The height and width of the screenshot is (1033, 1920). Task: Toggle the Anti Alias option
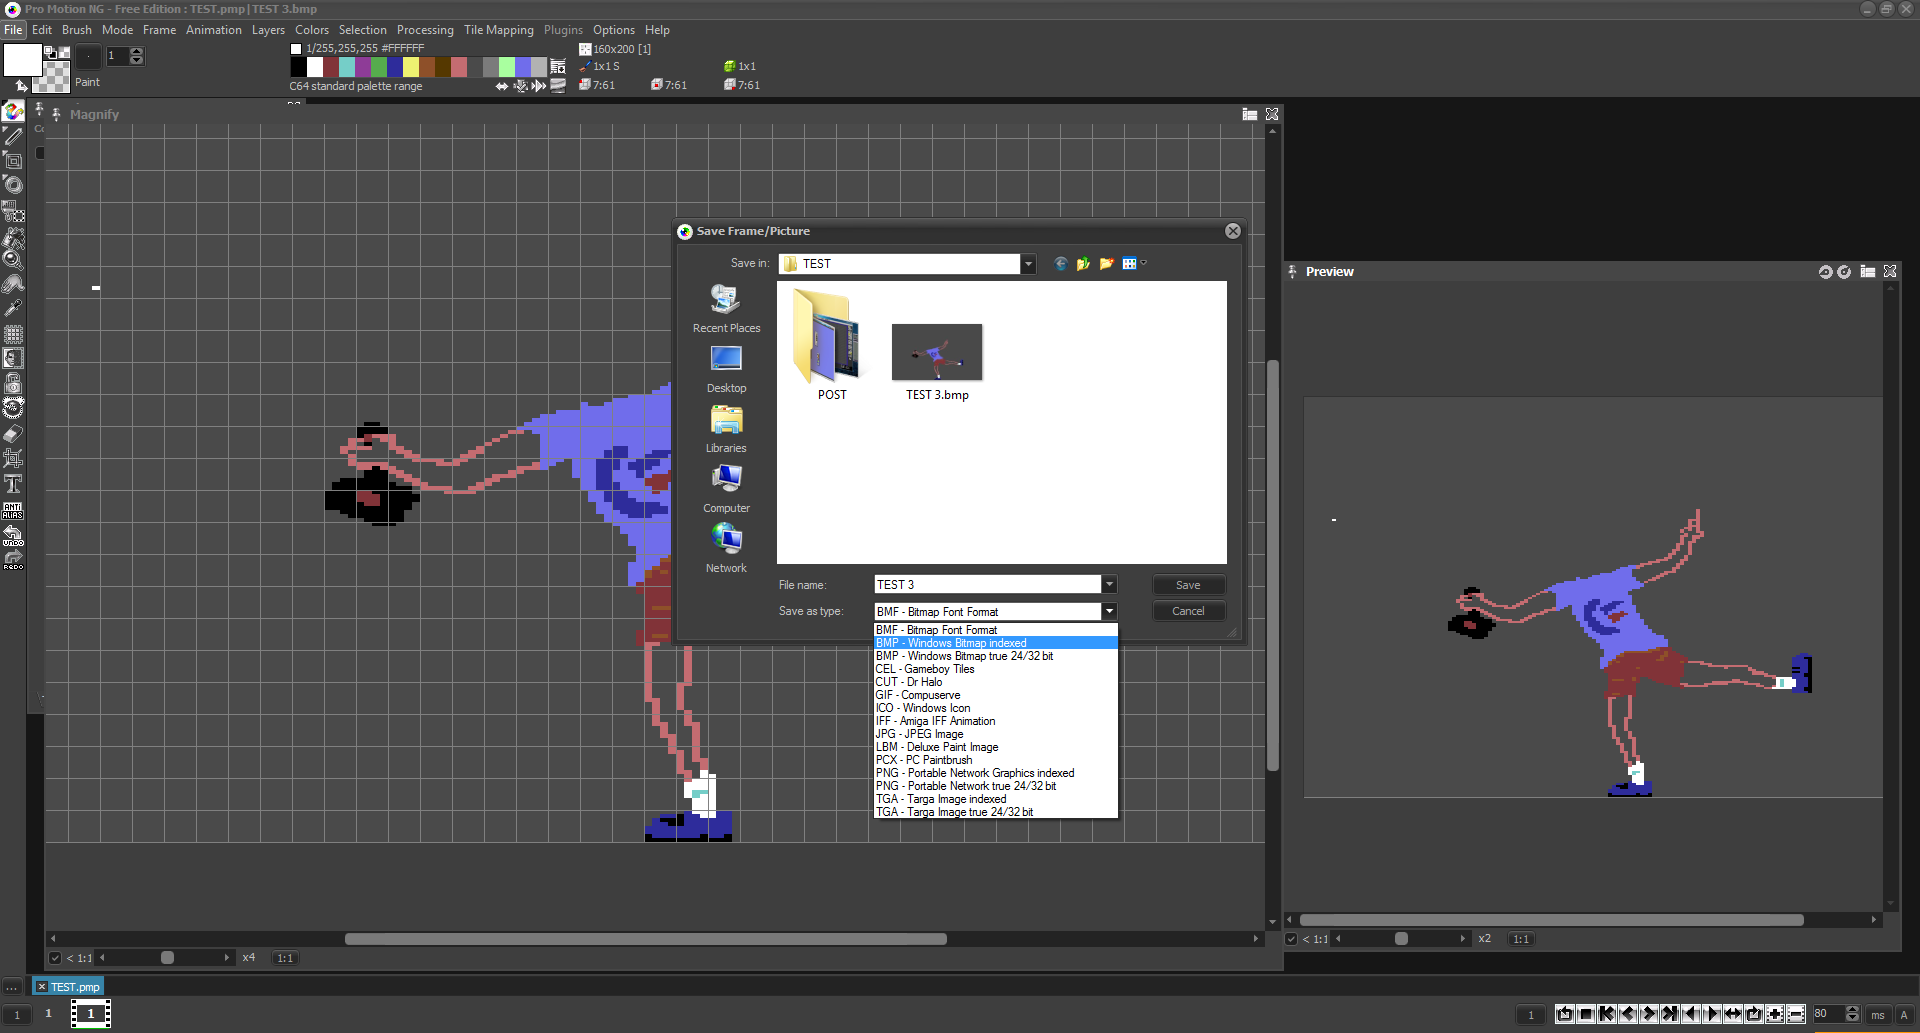click(x=13, y=510)
